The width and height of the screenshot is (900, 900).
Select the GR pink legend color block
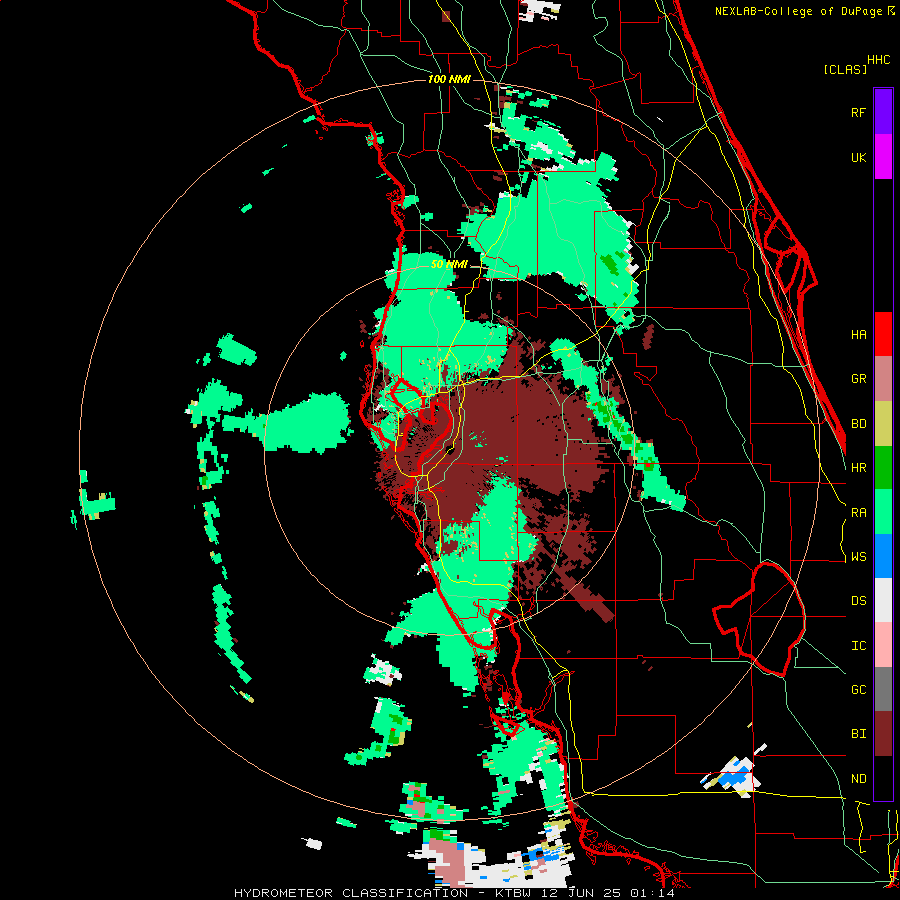point(883,379)
